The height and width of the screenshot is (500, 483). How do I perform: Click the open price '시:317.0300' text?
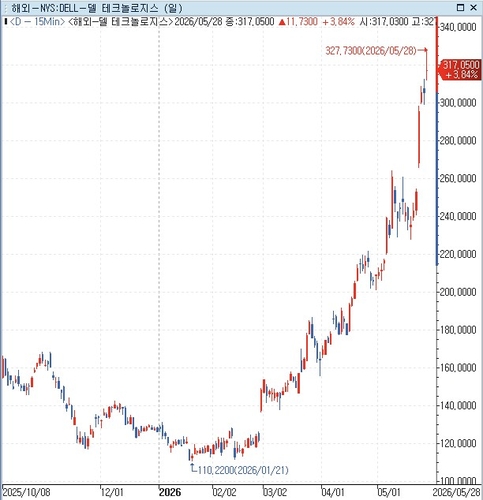(384, 22)
